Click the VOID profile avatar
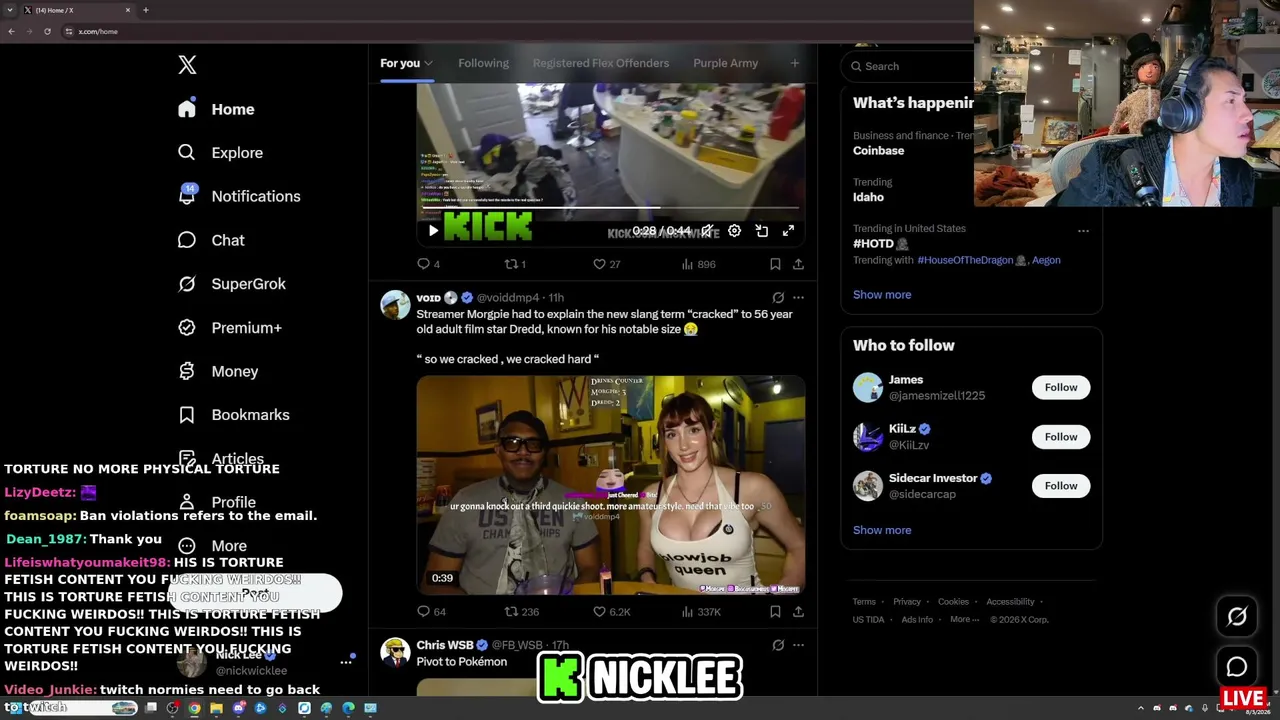Screen dimensions: 1280x720 (x=395, y=305)
